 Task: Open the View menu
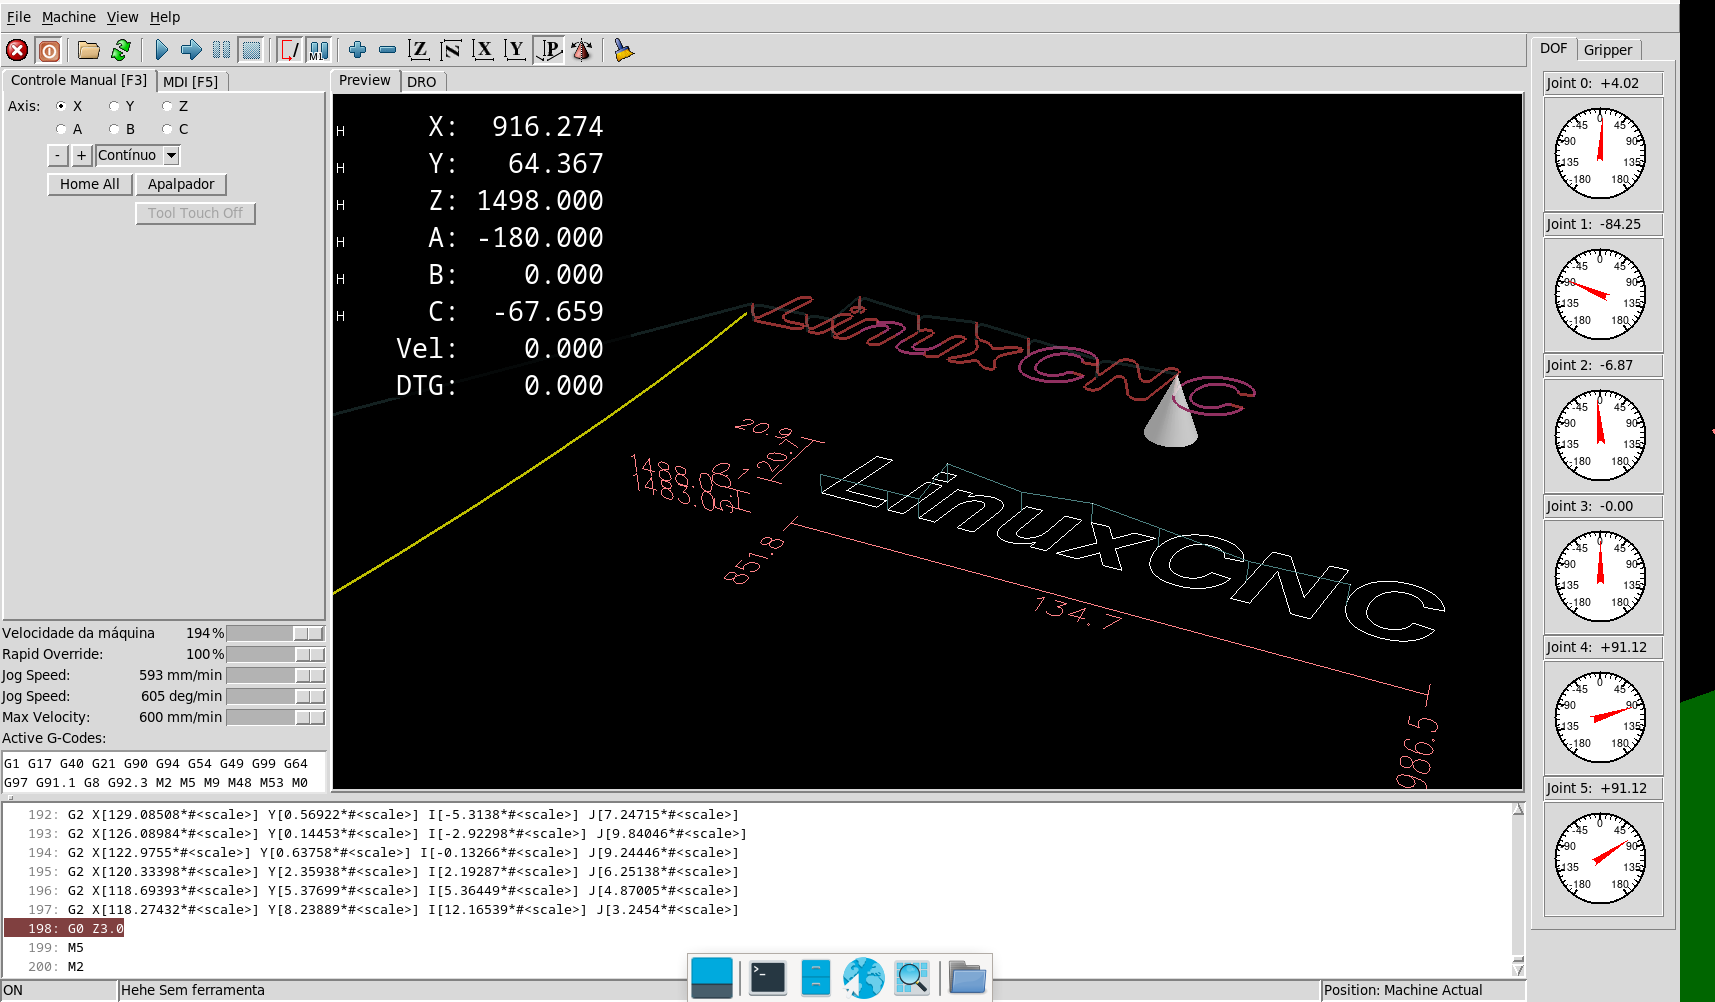tap(123, 17)
